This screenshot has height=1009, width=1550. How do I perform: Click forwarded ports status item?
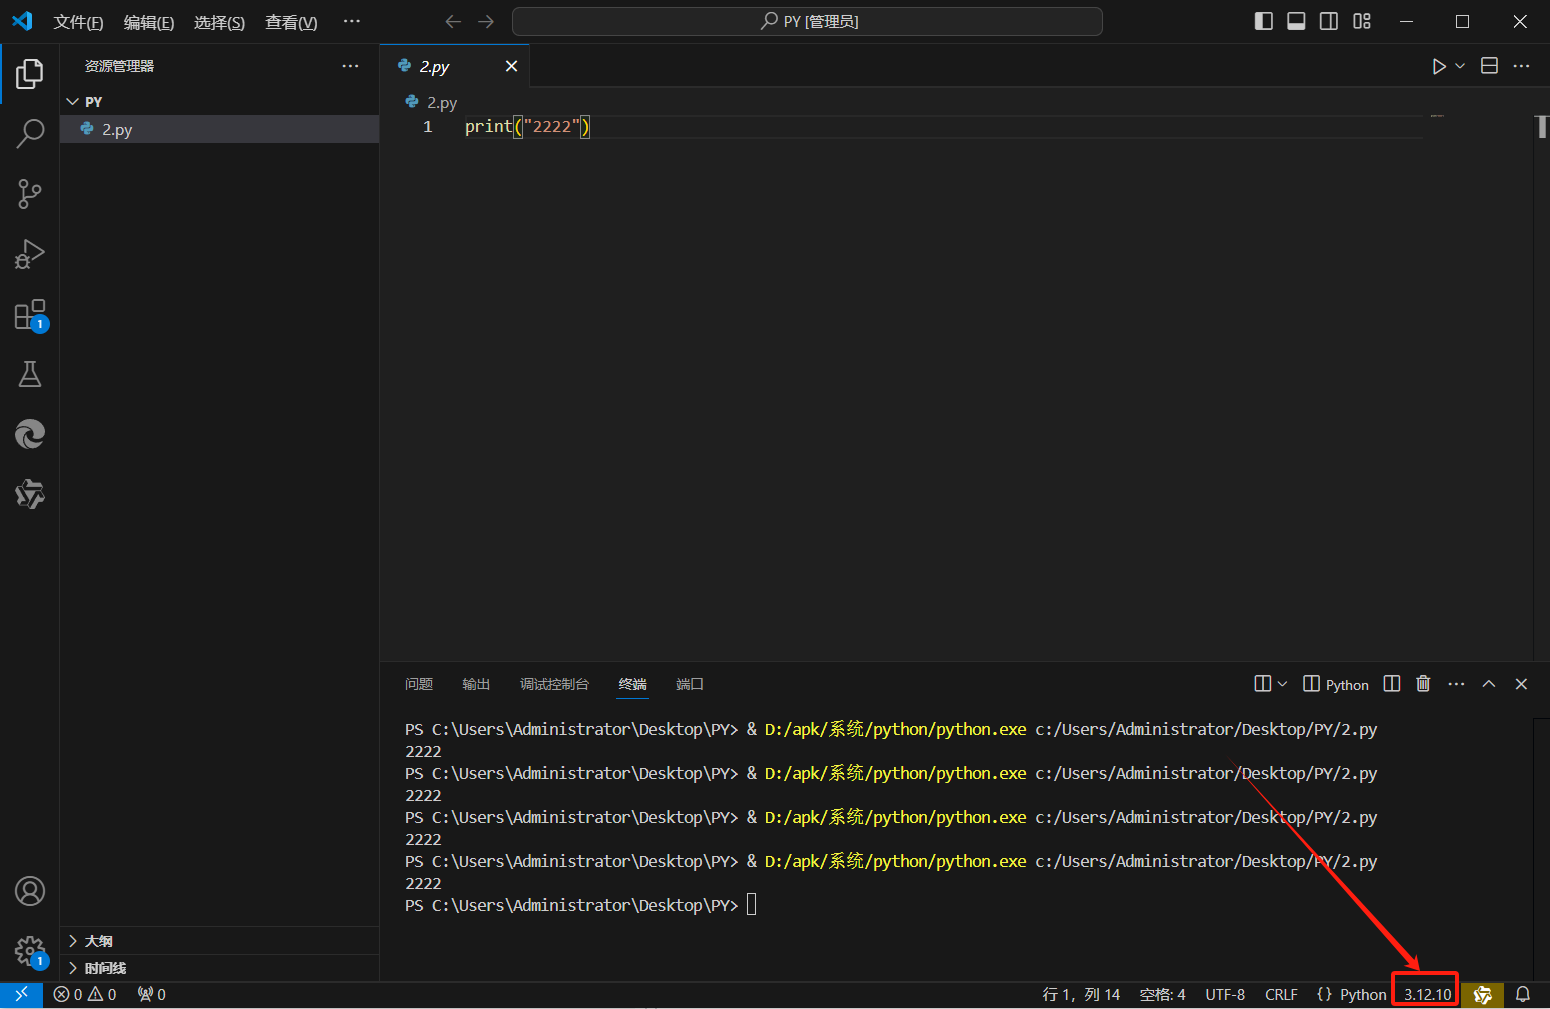click(152, 994)
